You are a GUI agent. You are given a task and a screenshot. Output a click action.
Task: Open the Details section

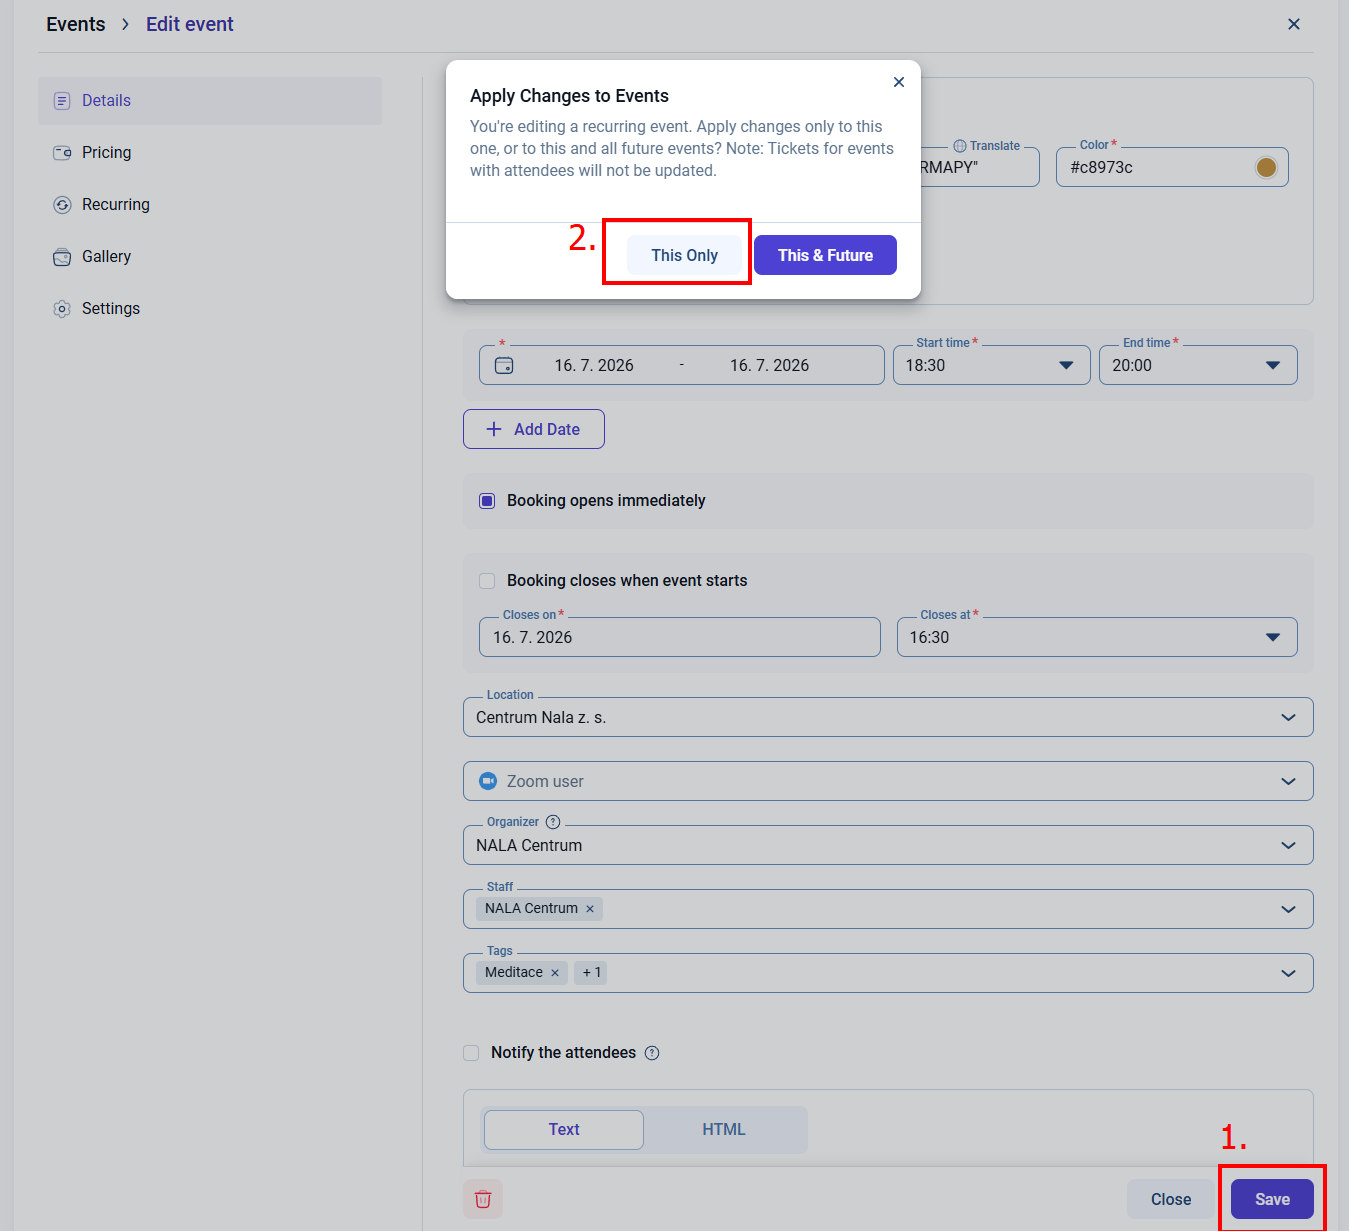[x=210, y=101]
